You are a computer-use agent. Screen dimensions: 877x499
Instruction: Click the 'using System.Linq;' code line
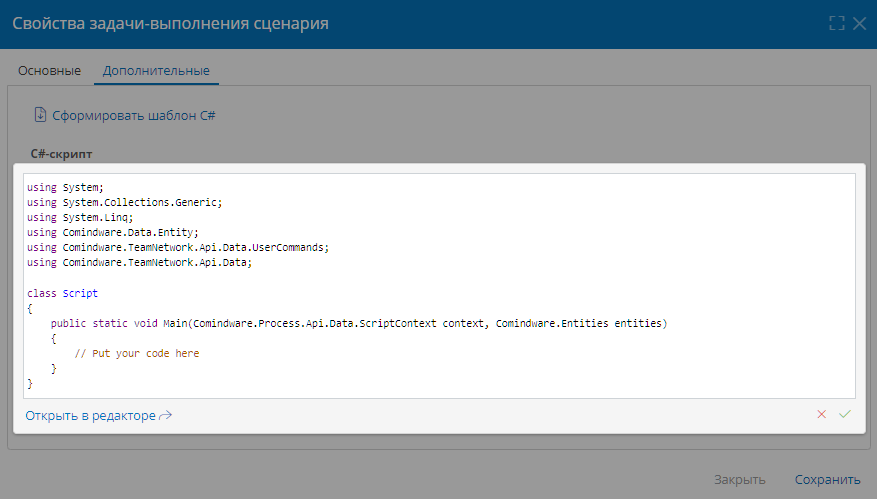point(80,218)
